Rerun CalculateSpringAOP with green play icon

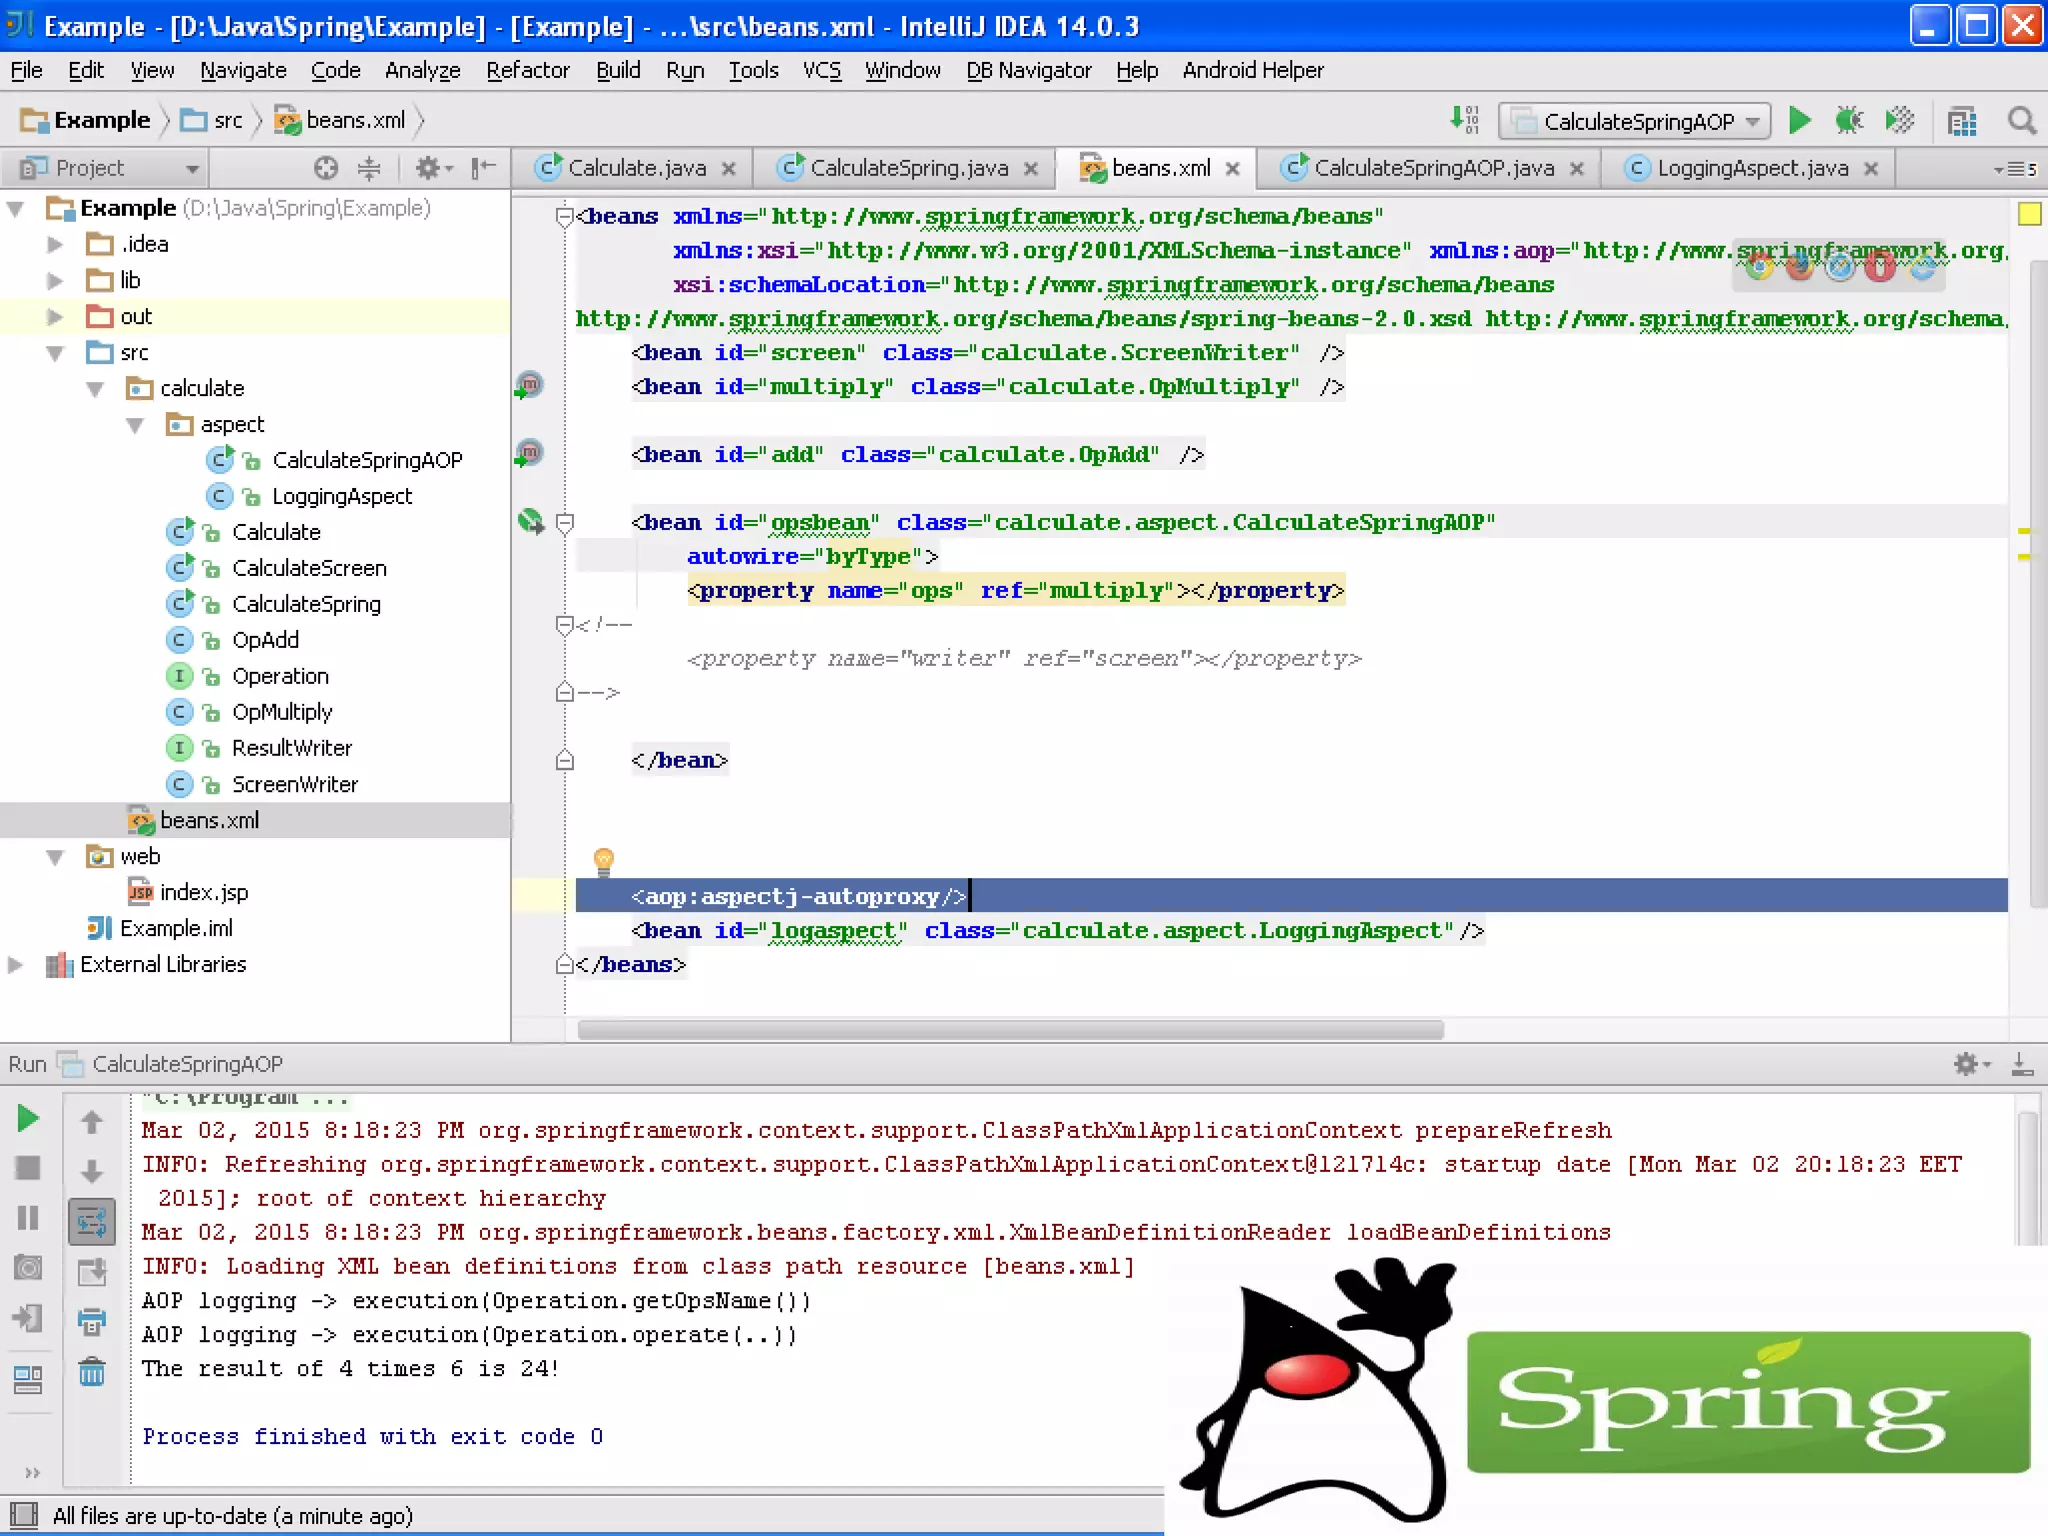point(28,1119)
